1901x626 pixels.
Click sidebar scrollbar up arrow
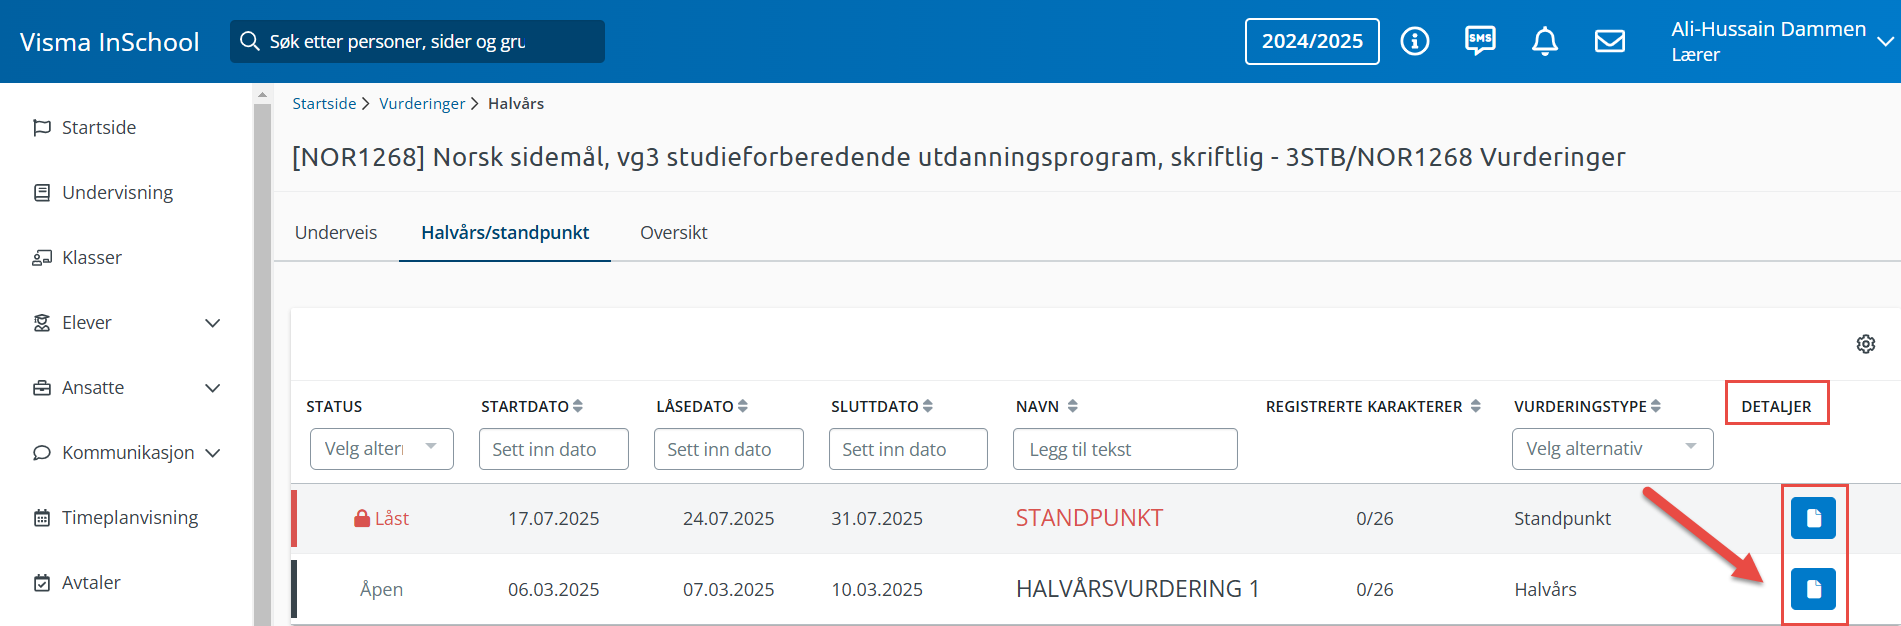[262, 95]
